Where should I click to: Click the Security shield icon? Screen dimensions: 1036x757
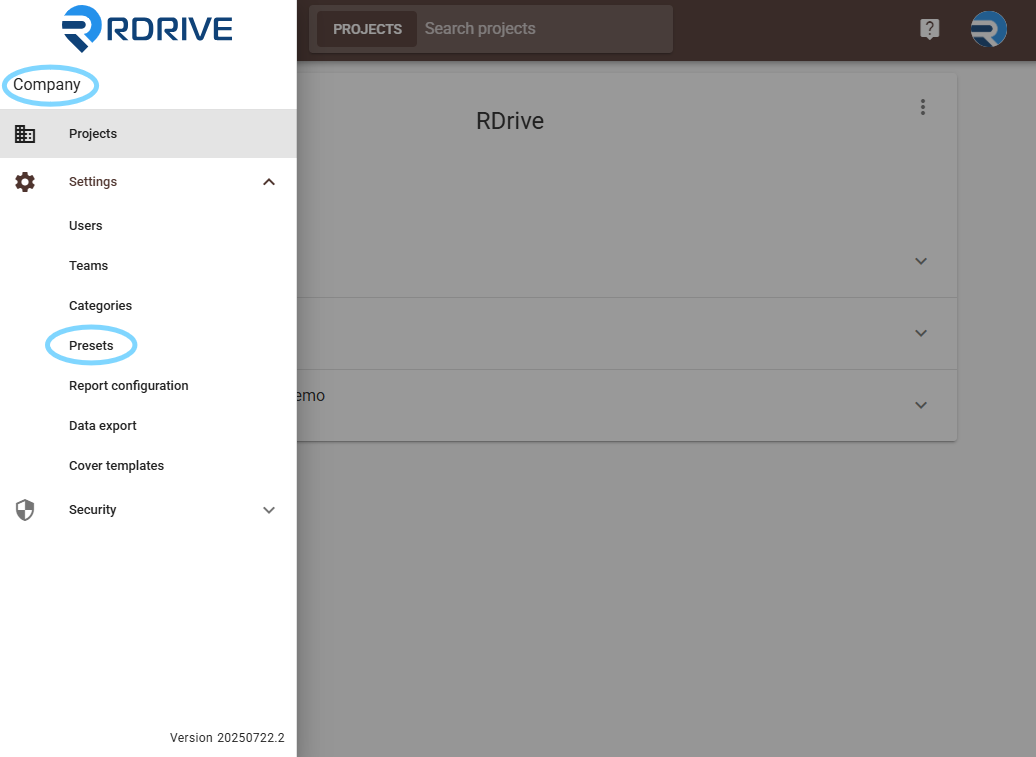click(x=25, y=510)
